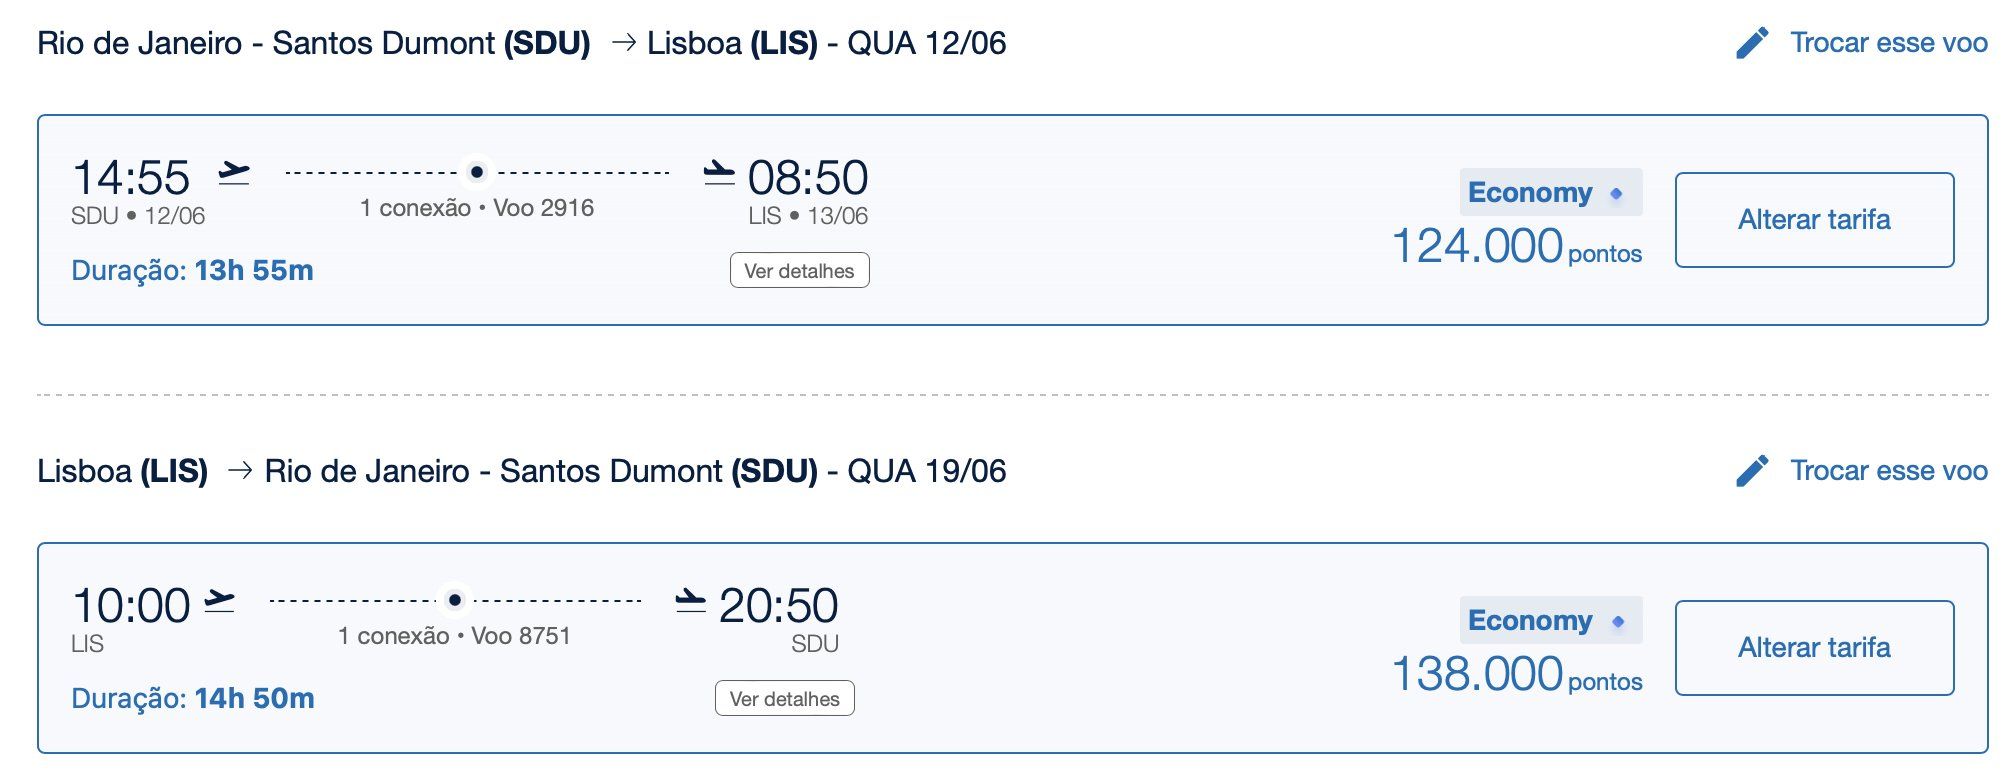Image resolution: width=2012 pixels, height=772 pixels.
Task: Click diamond icon in return Economy badge
Action: [1617, 621]
